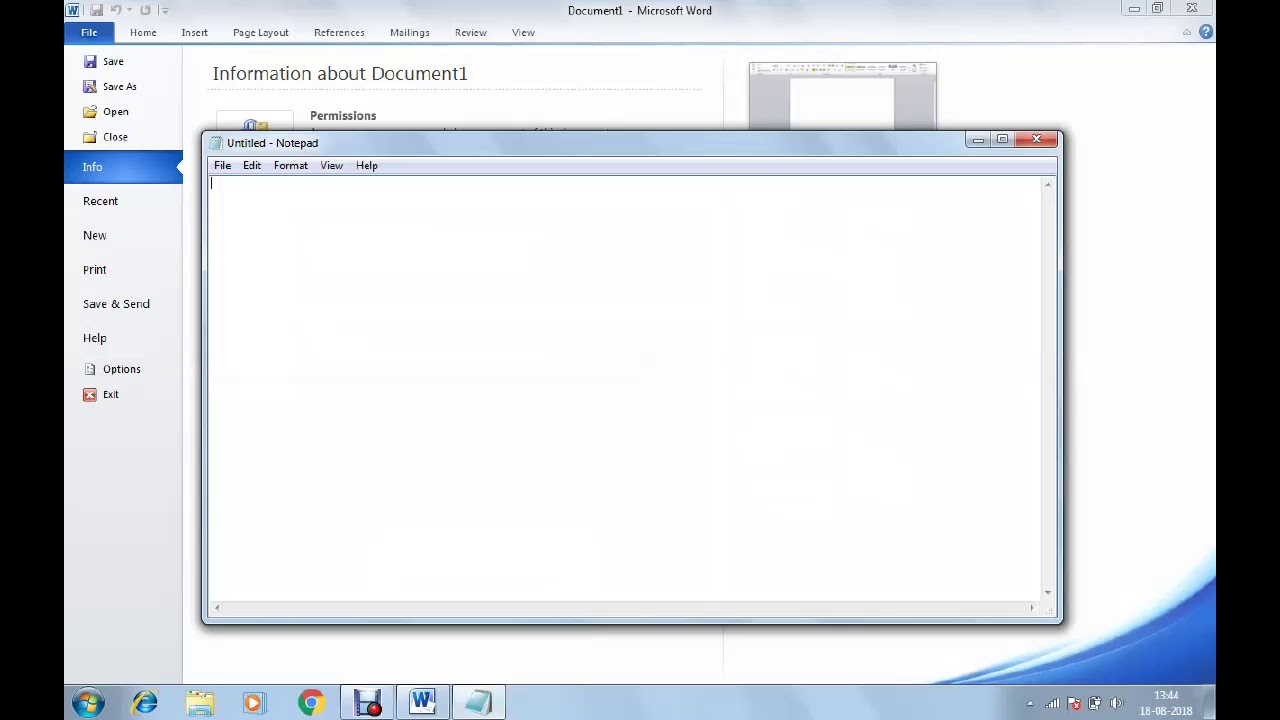1280x720 pixels.
Task: Click the Notepad icon in its title bar
Action: point(216,143)
